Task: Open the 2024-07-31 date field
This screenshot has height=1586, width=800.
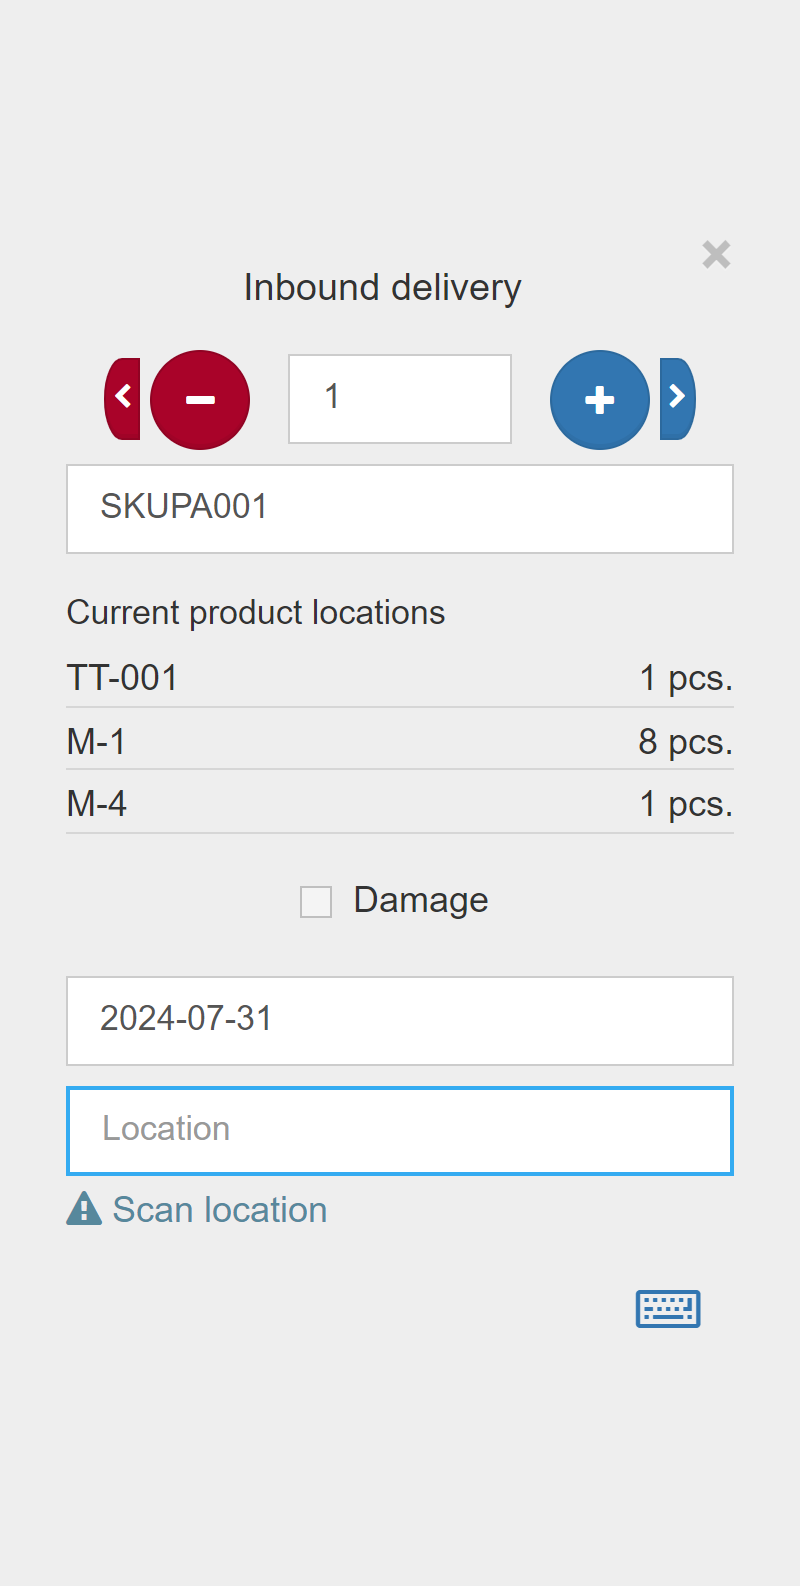Action: coord(400,1021)
